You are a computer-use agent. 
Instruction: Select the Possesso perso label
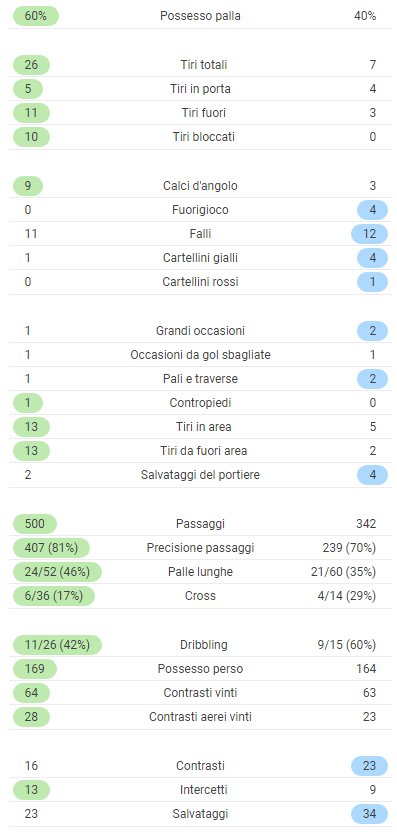(200, 669)
